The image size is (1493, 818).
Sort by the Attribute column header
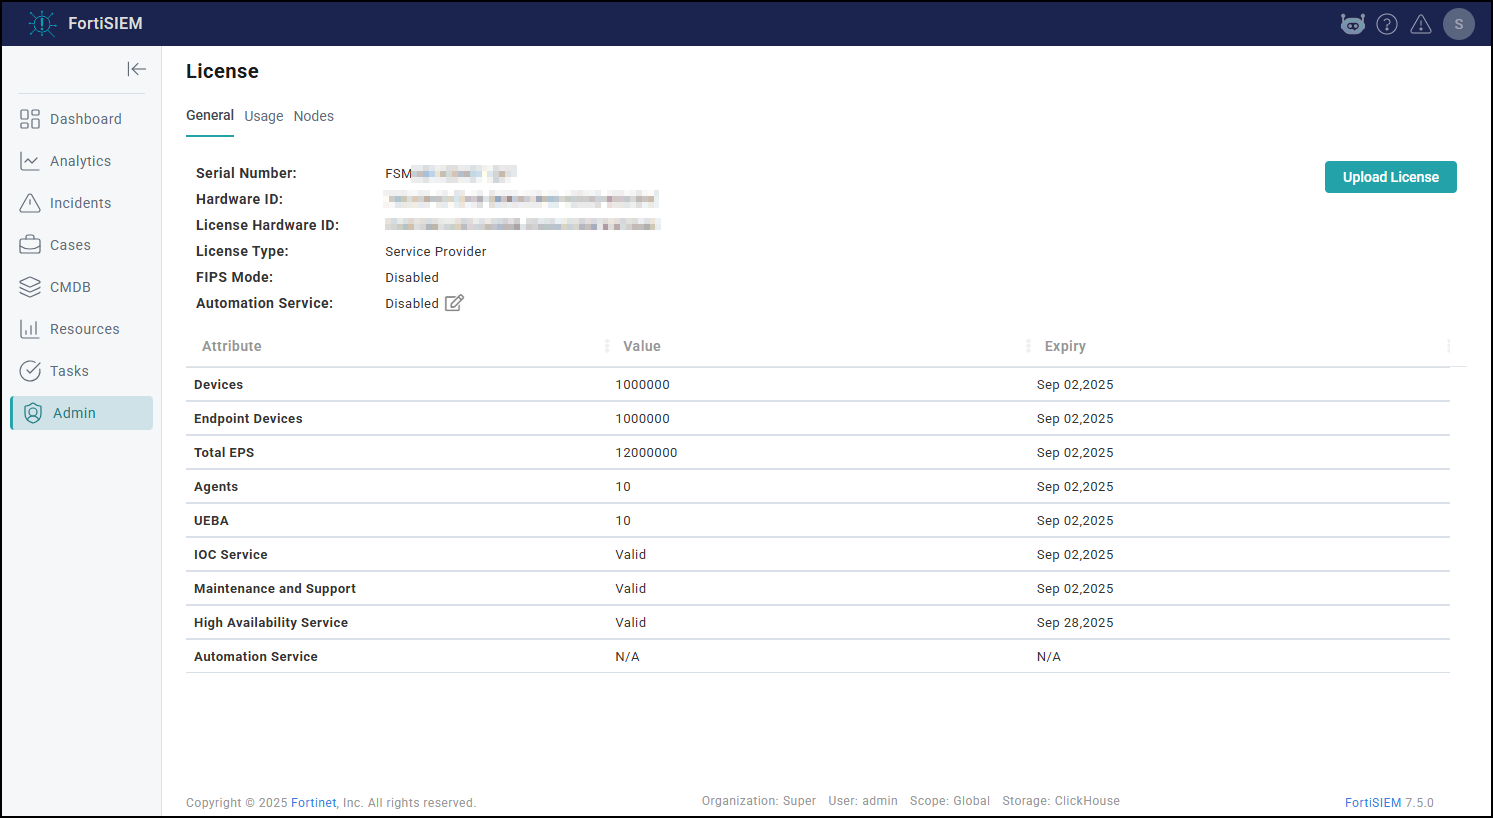232,346
